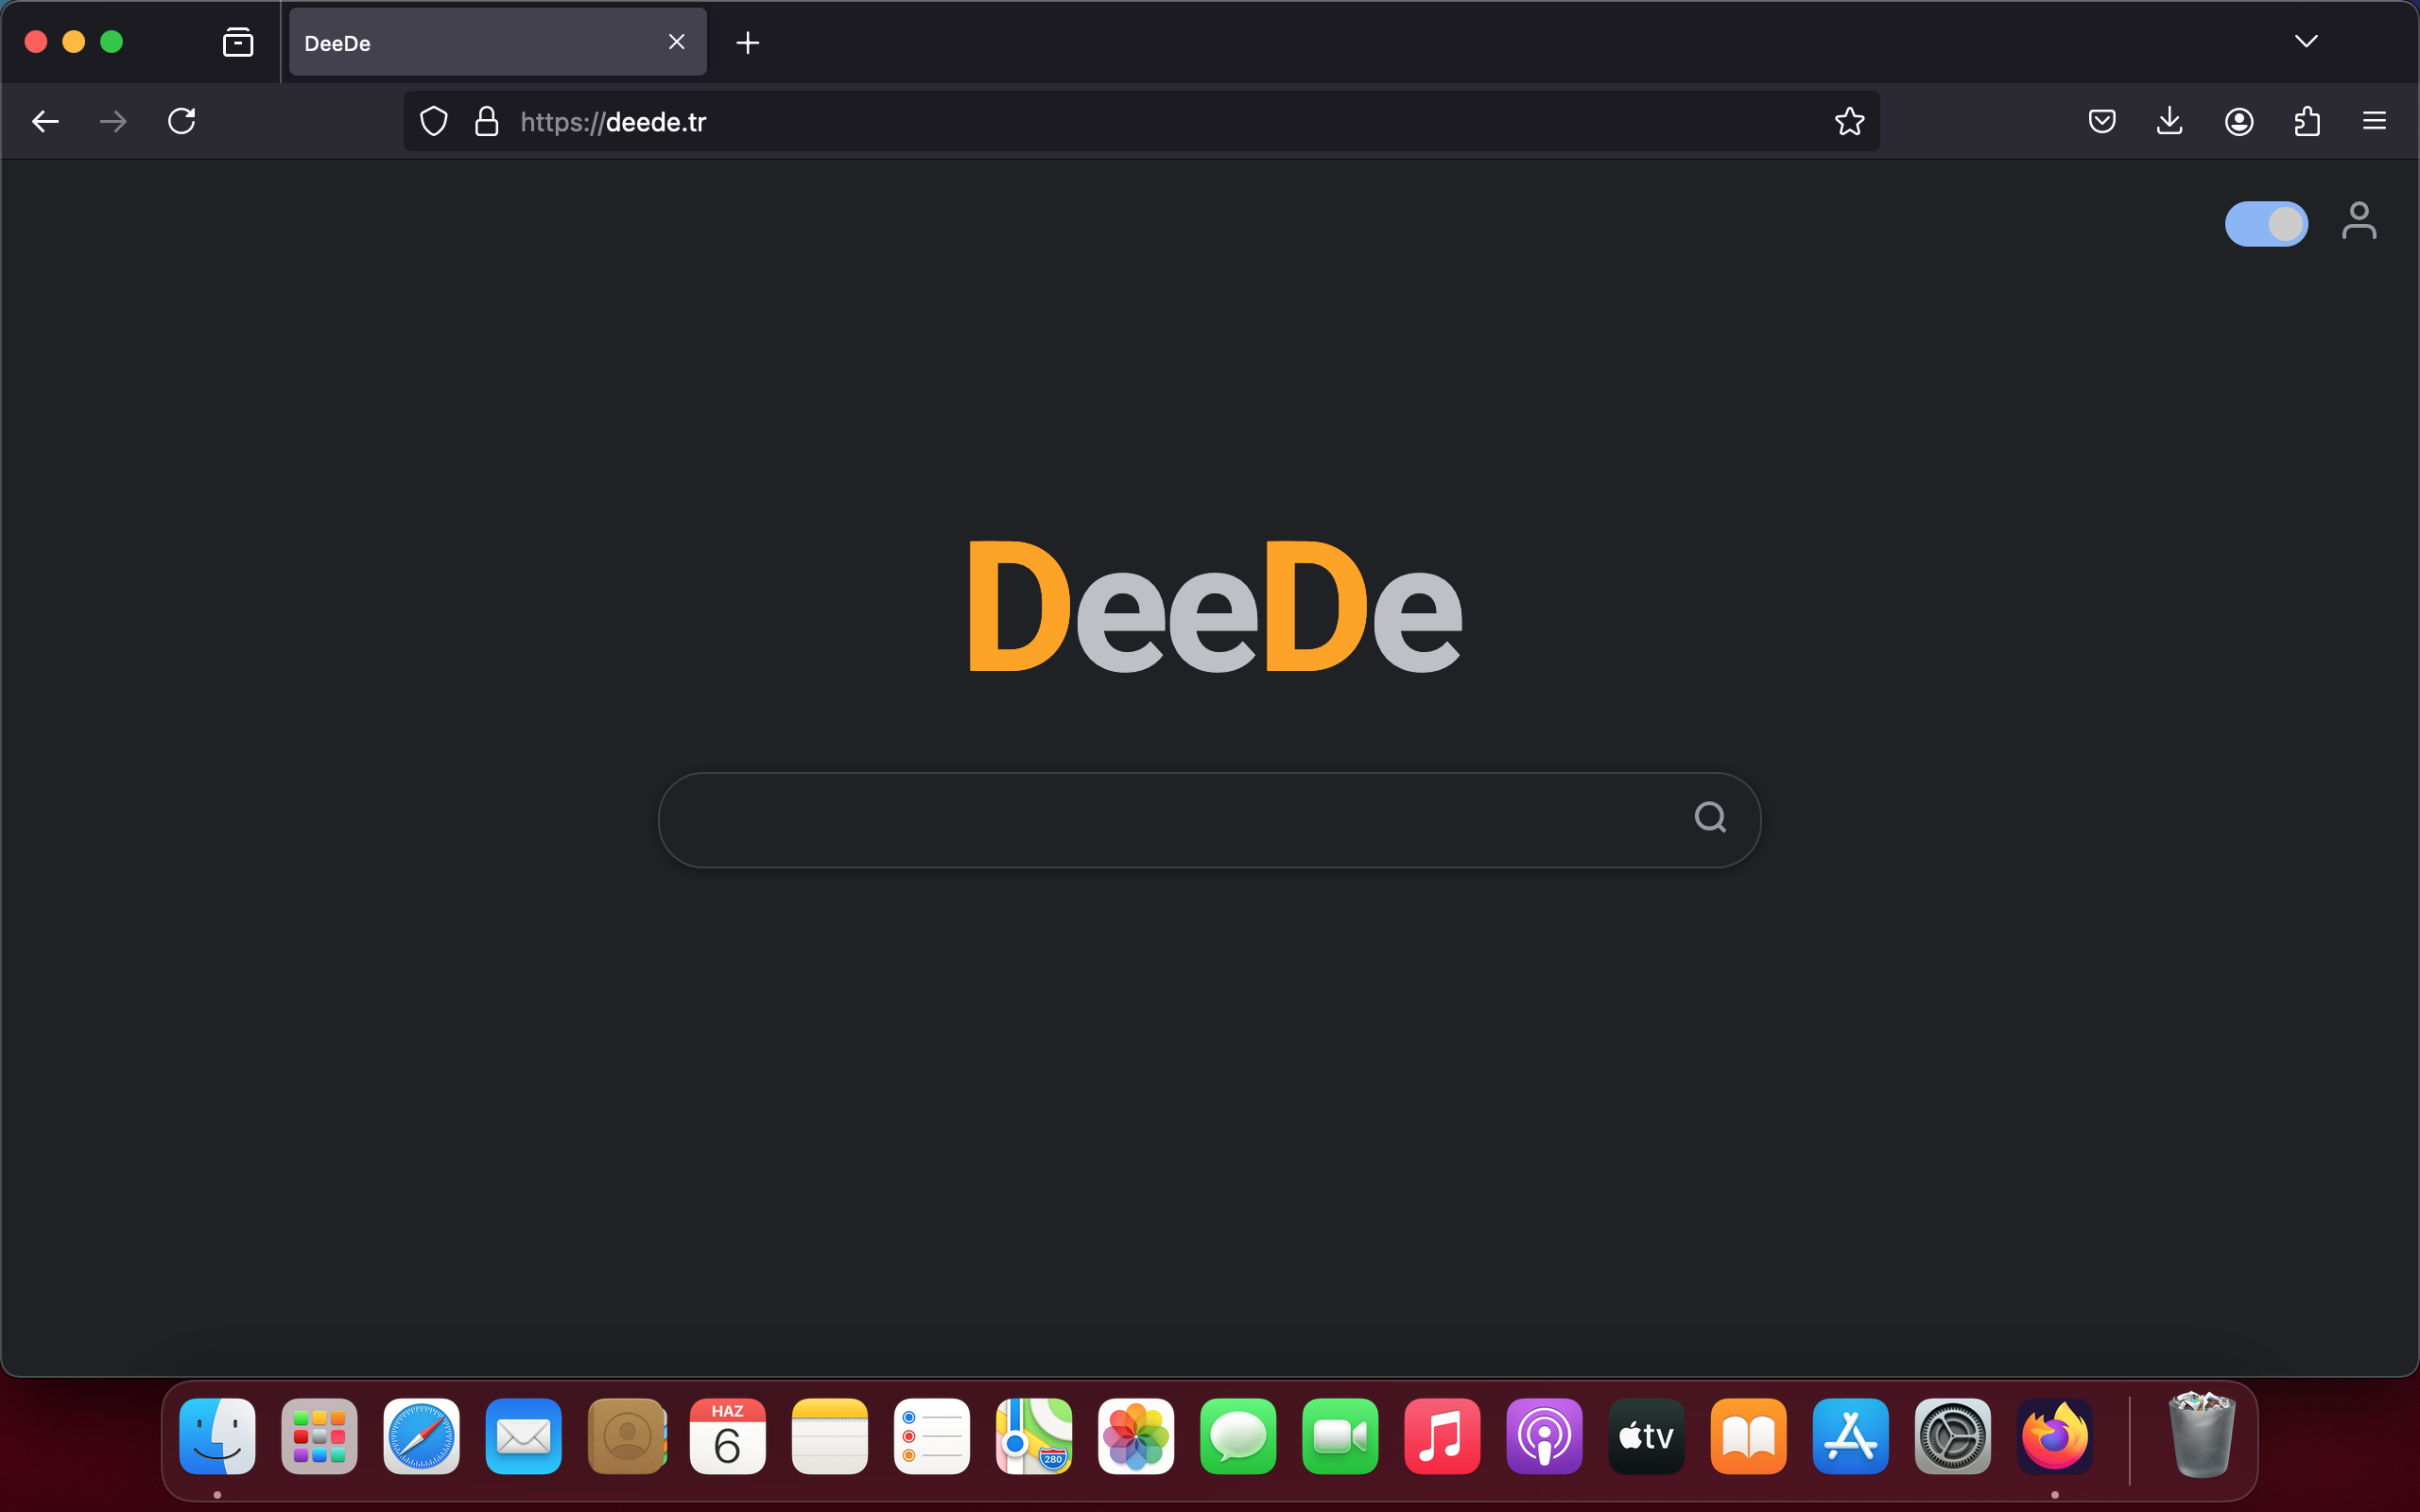Screen dimensions: 2420x1512
Task: Click the magnifier search icon in search box
Action: coord(1710,818)
